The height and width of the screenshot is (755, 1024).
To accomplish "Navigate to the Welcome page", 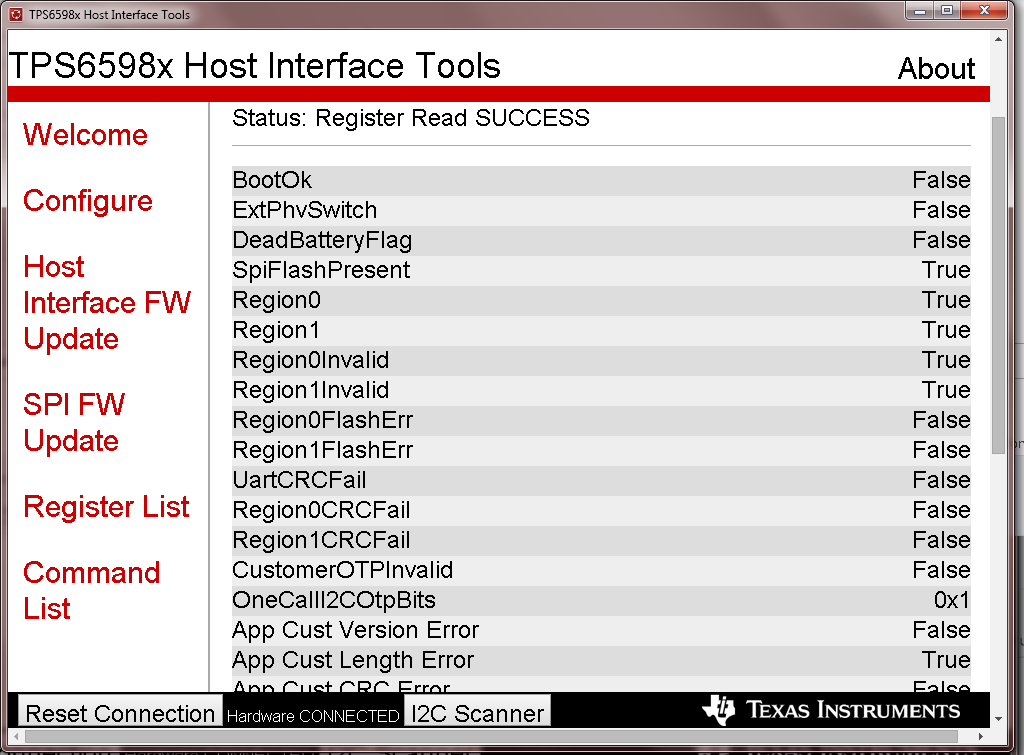I will click(x=84, y=135).
